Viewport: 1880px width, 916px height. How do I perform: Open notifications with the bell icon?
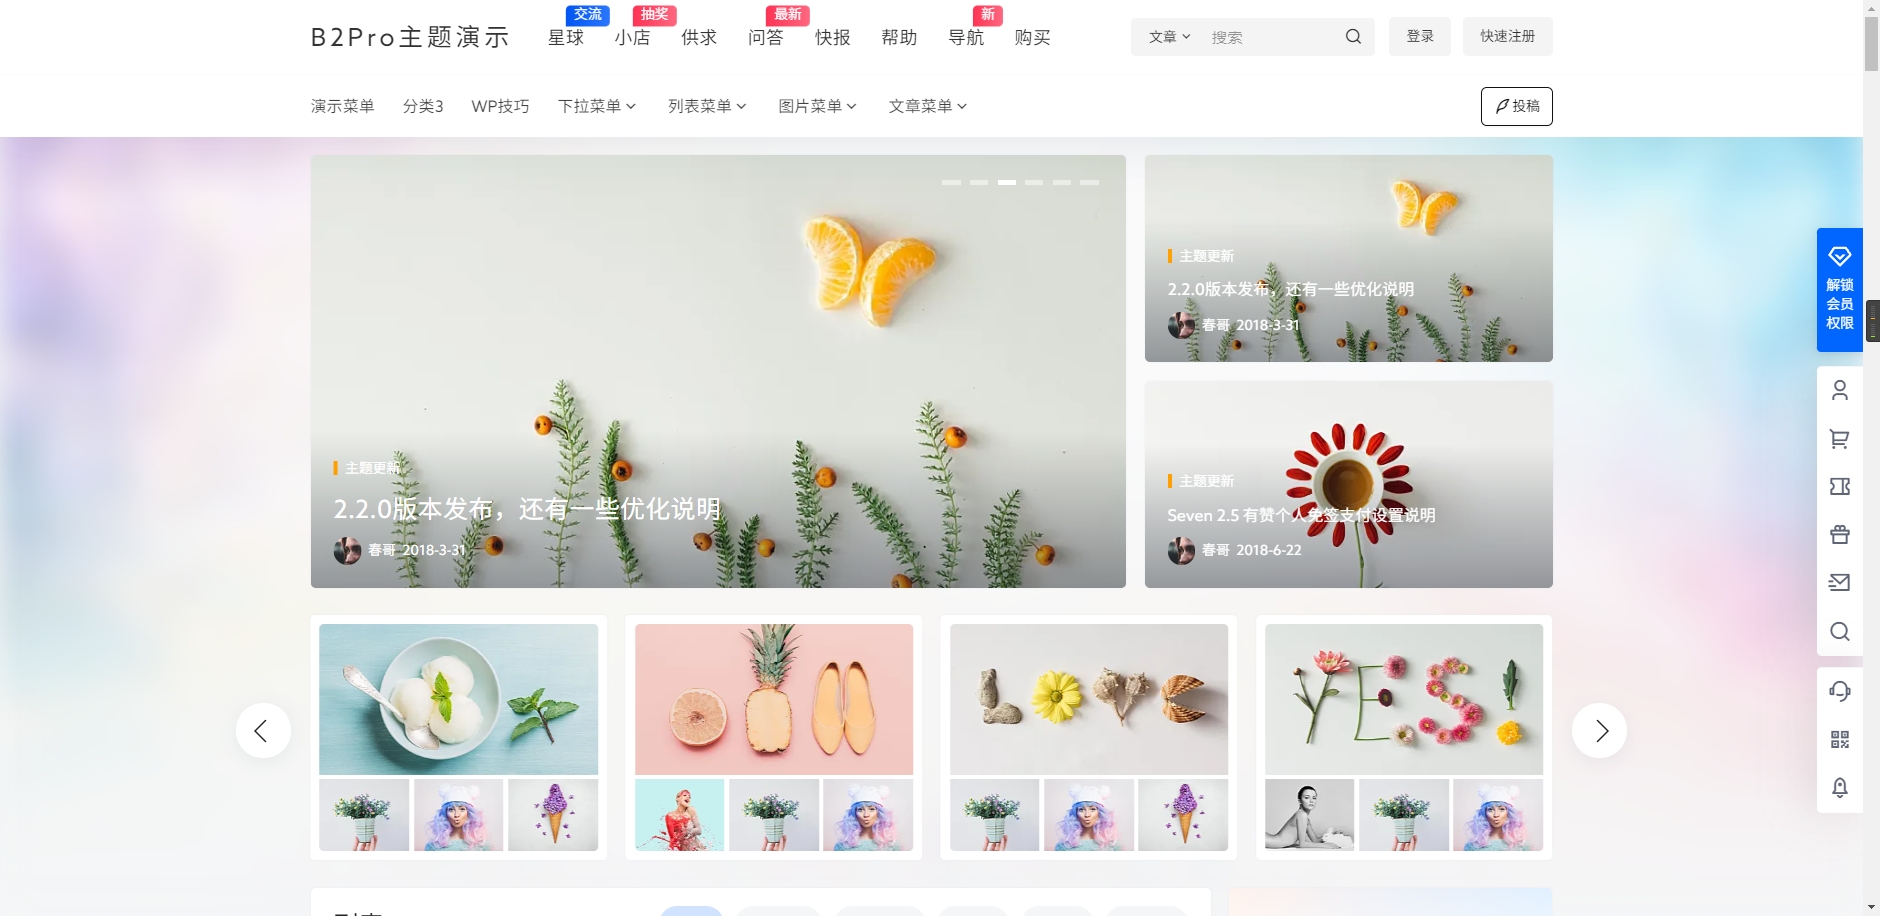[x=1841, y=787]
